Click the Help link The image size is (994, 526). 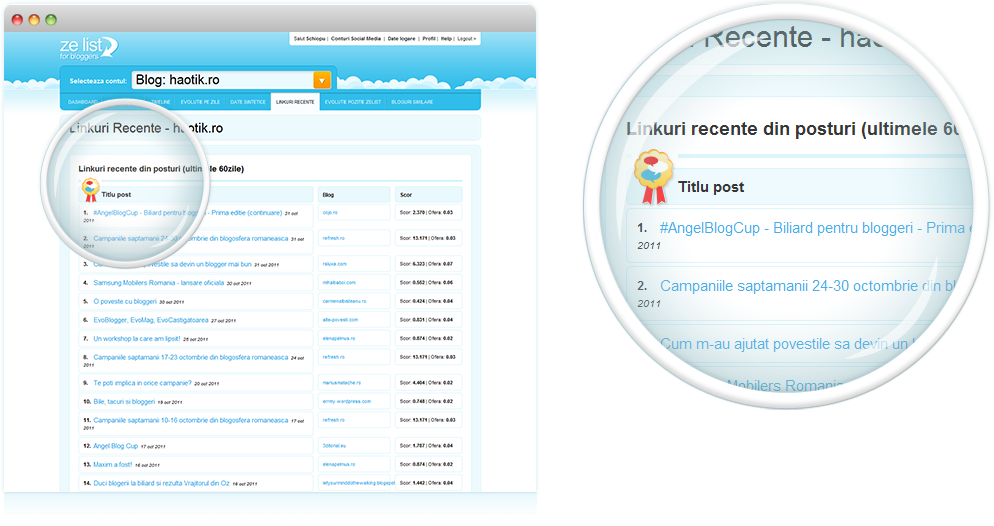[446, 38]
